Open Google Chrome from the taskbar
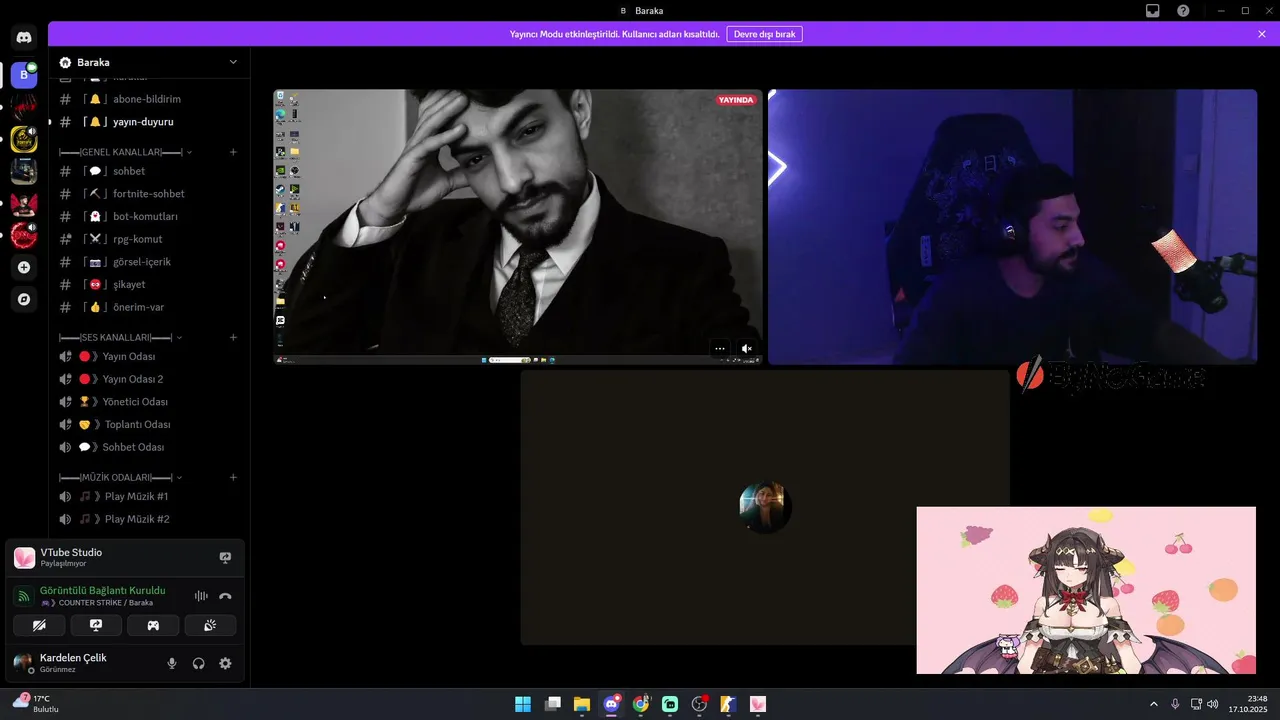1280x720 pixels. tap(640, 704)
